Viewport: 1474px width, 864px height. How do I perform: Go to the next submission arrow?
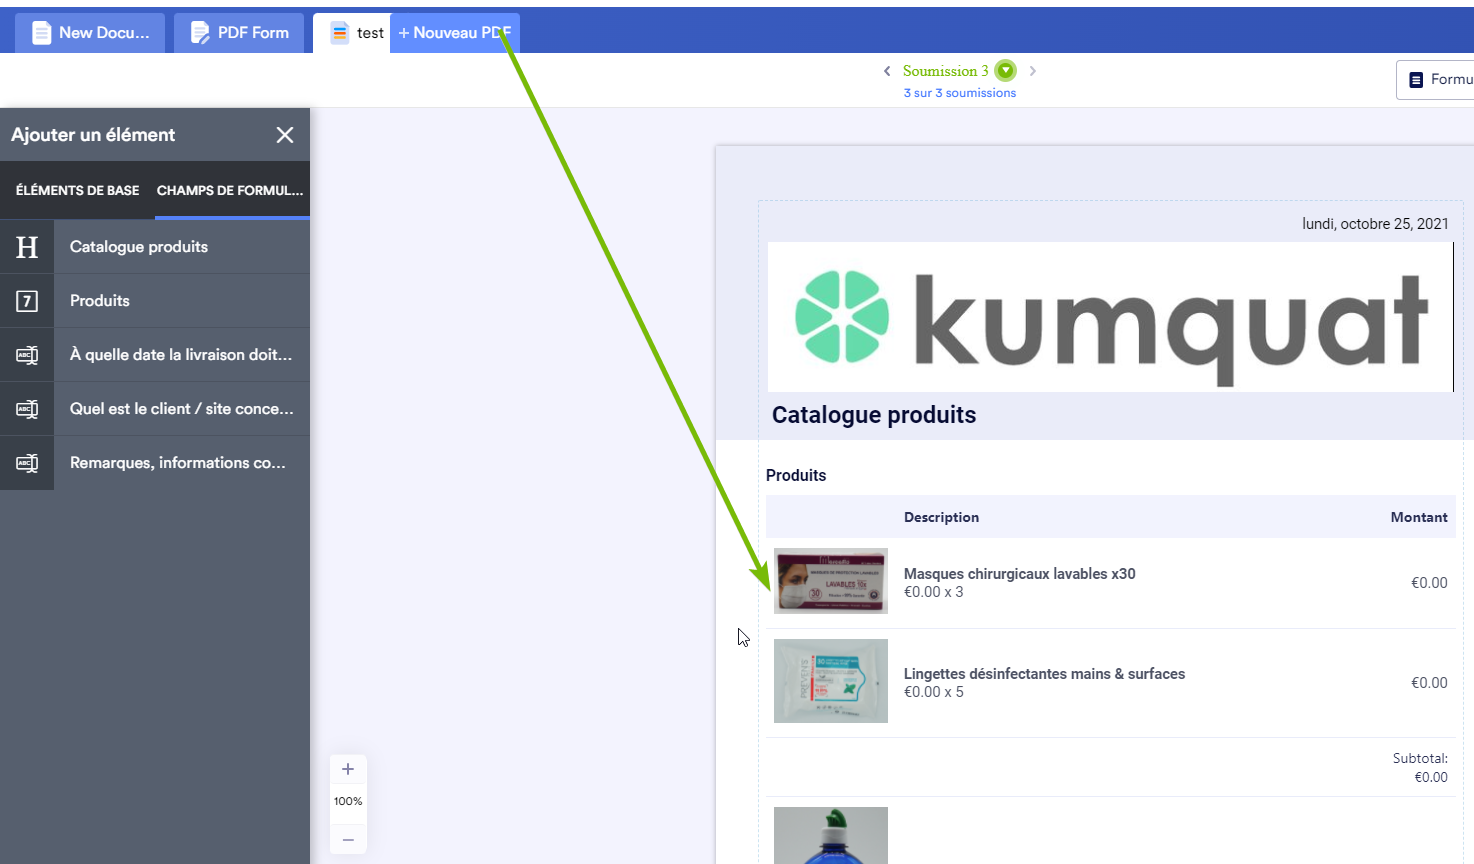click(1033, 71)
